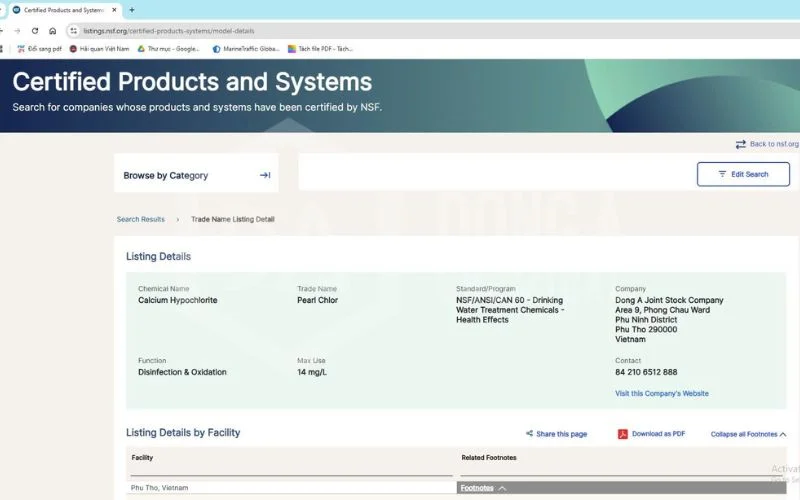Click the Edit Search button

click(x=743, y=174)
